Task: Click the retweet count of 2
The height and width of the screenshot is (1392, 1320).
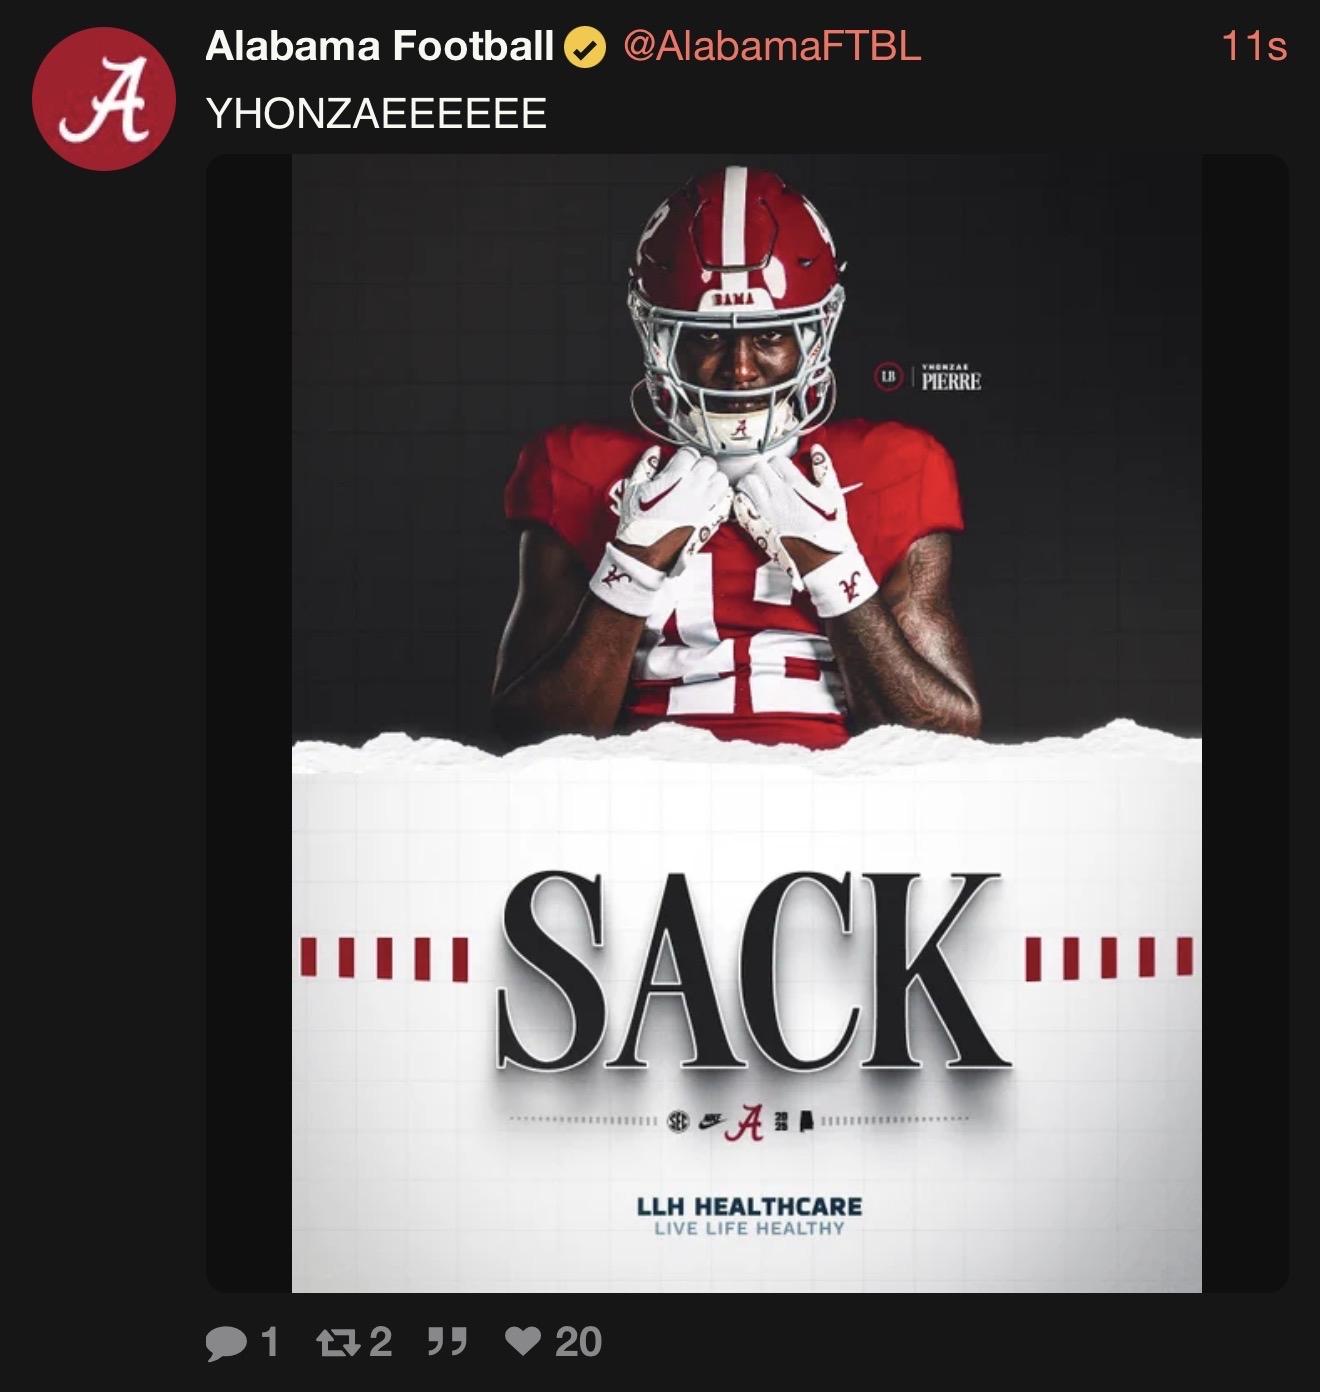Action: click(381, 1342)
